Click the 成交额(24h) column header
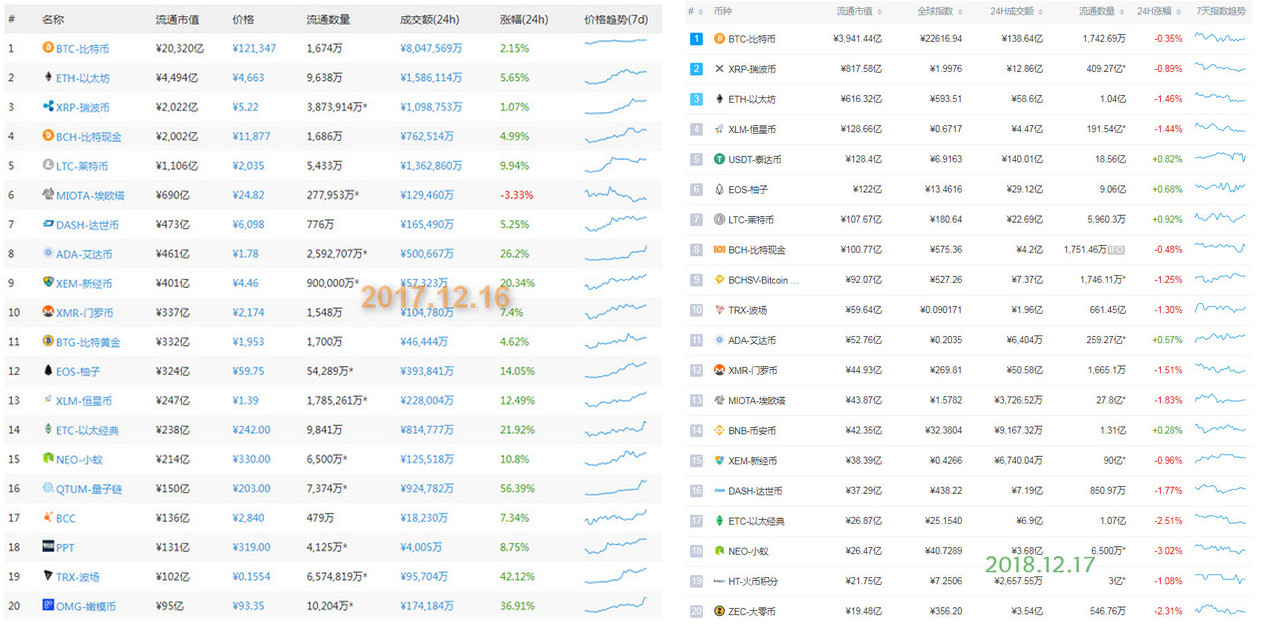 [x=429, y=20]
